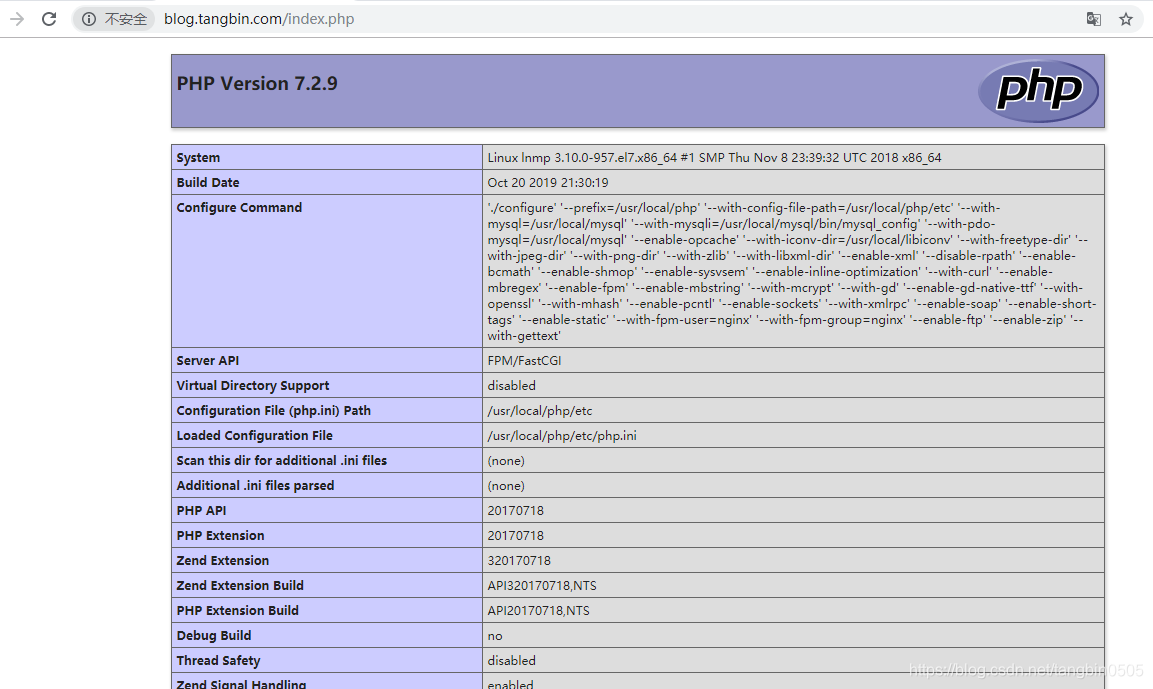The width and height of the screenshot is (1153, 689).
Task: Select the PHP API label
Action: coord(201,510)
